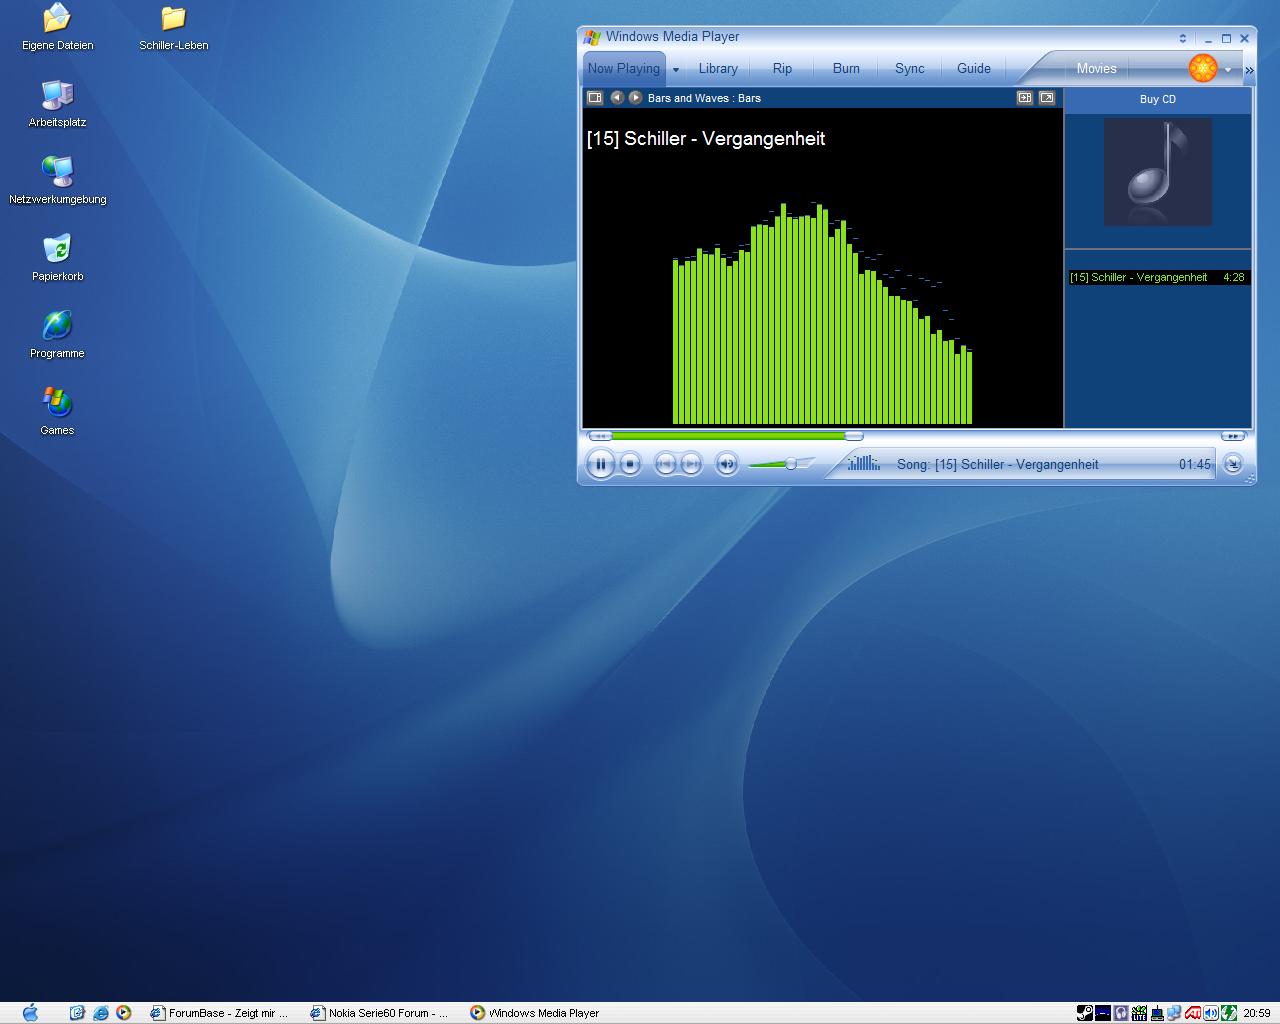The height and width of the screenshot is (1024, 1280).
Task: Click the album art music note thumbnail
Action: (1158, 172)
